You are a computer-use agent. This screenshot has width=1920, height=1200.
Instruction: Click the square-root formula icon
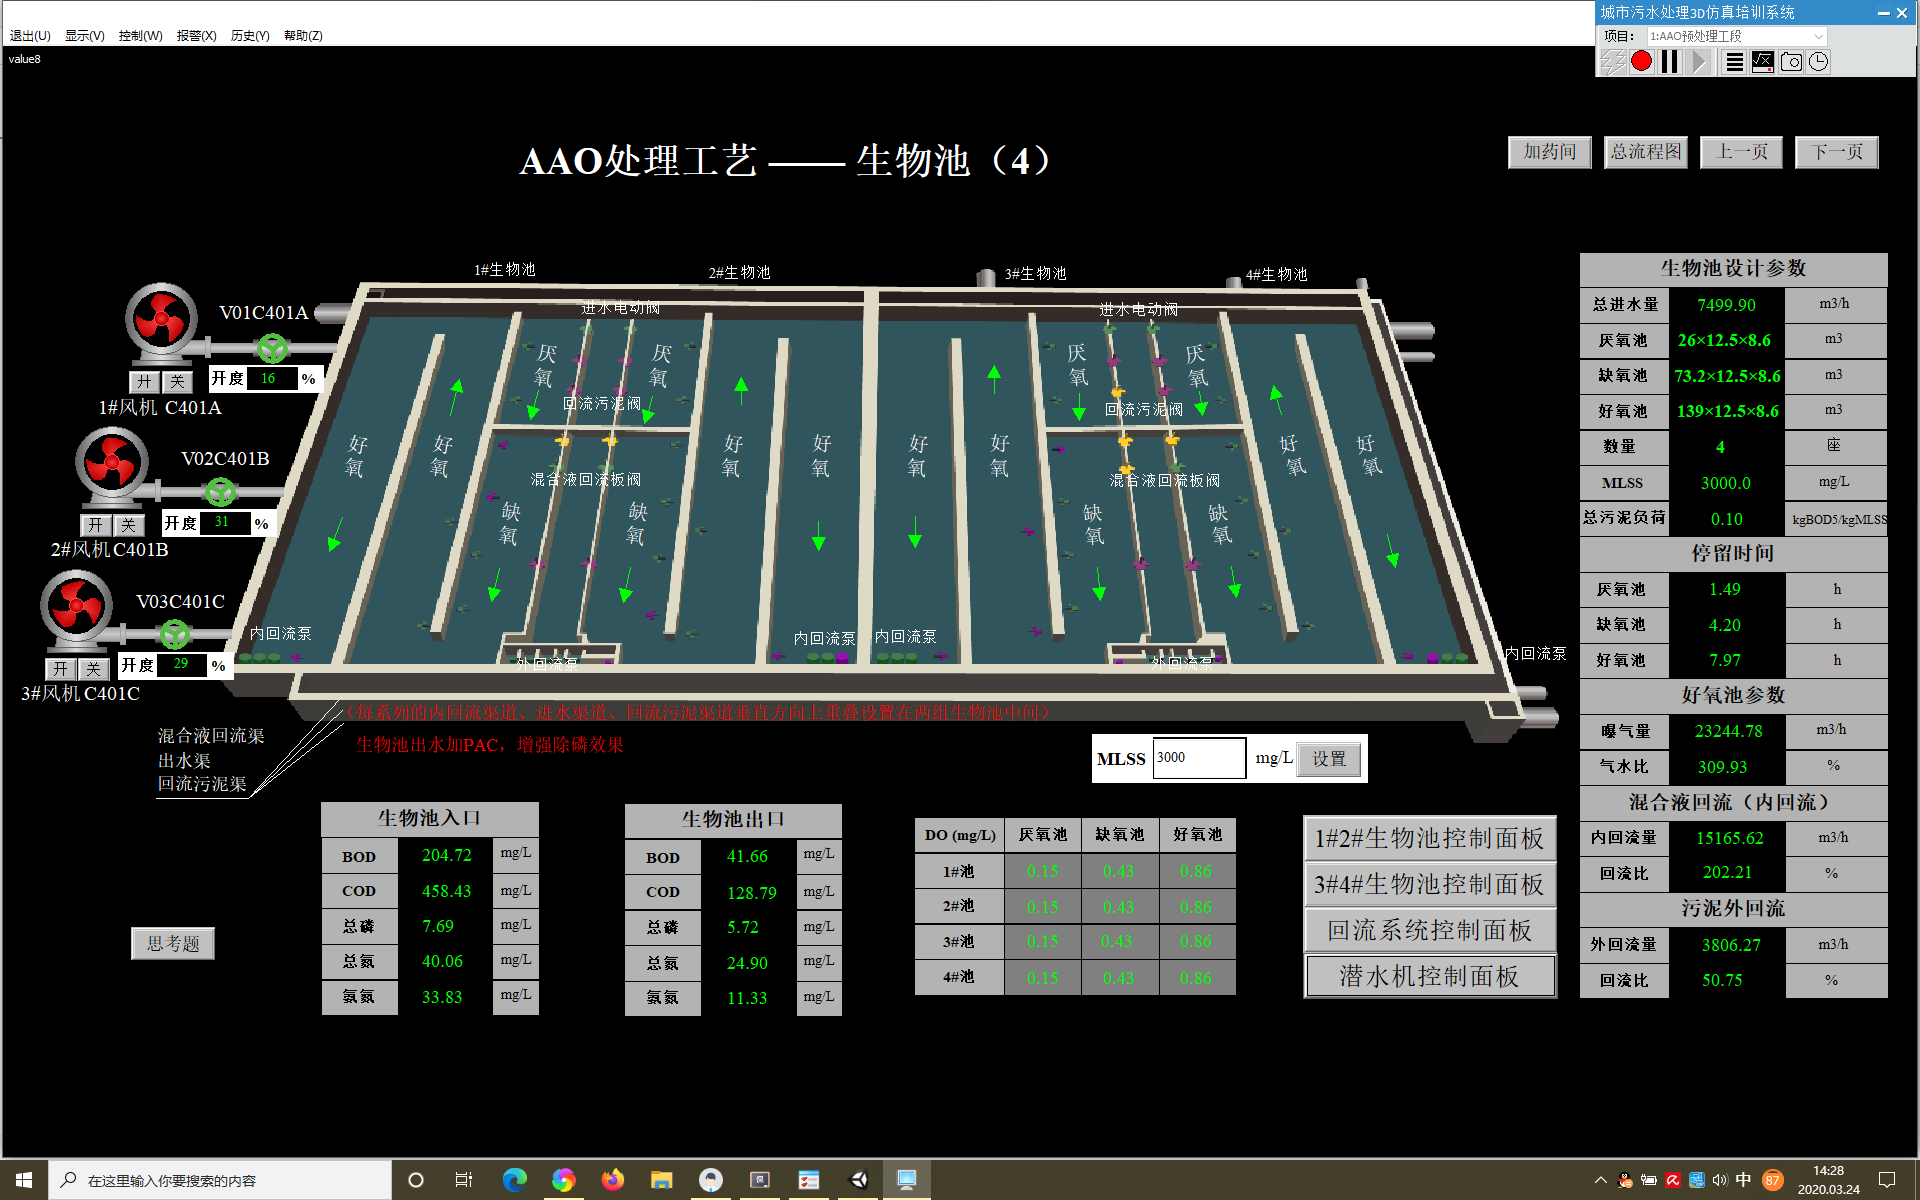(x=1763, y=62)
